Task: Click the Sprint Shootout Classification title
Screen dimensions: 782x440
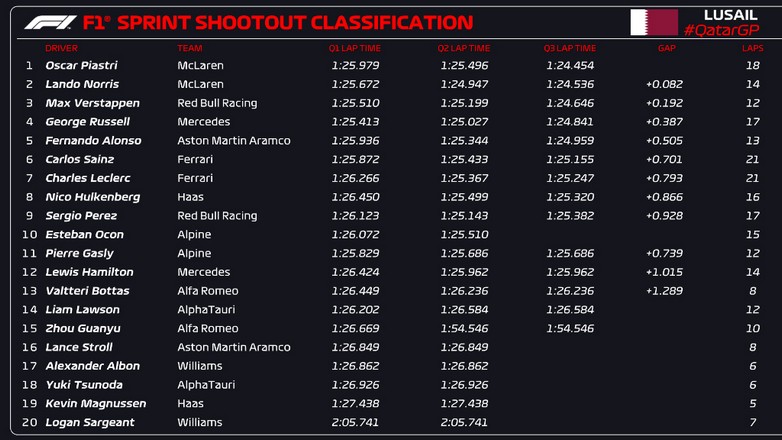Action: (x=278, y=22)
